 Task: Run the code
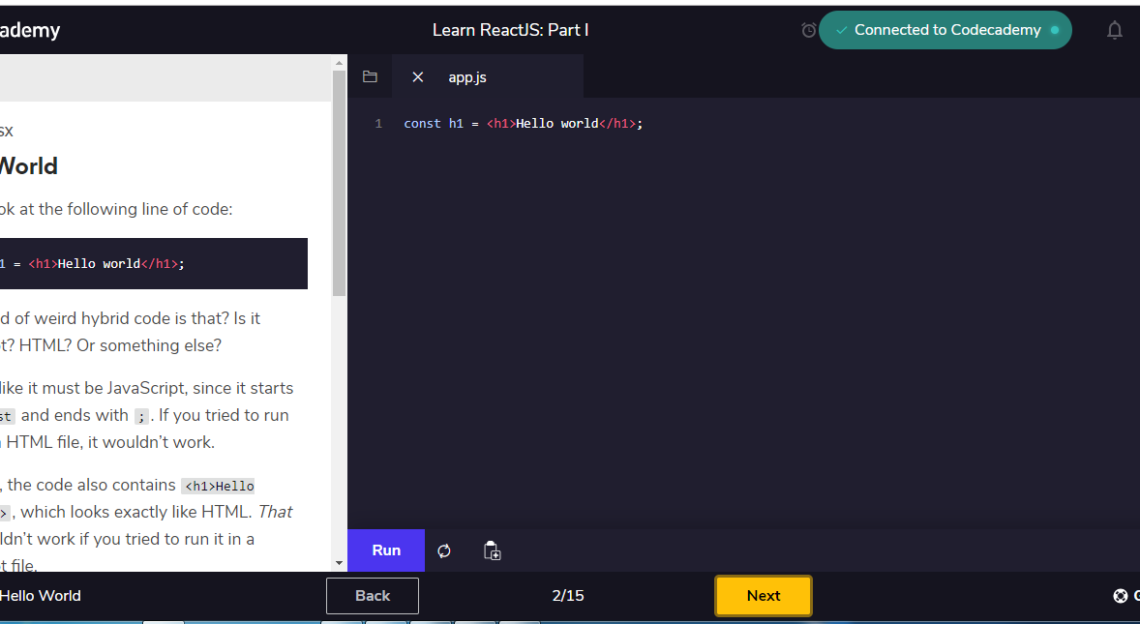pos(386,550)
